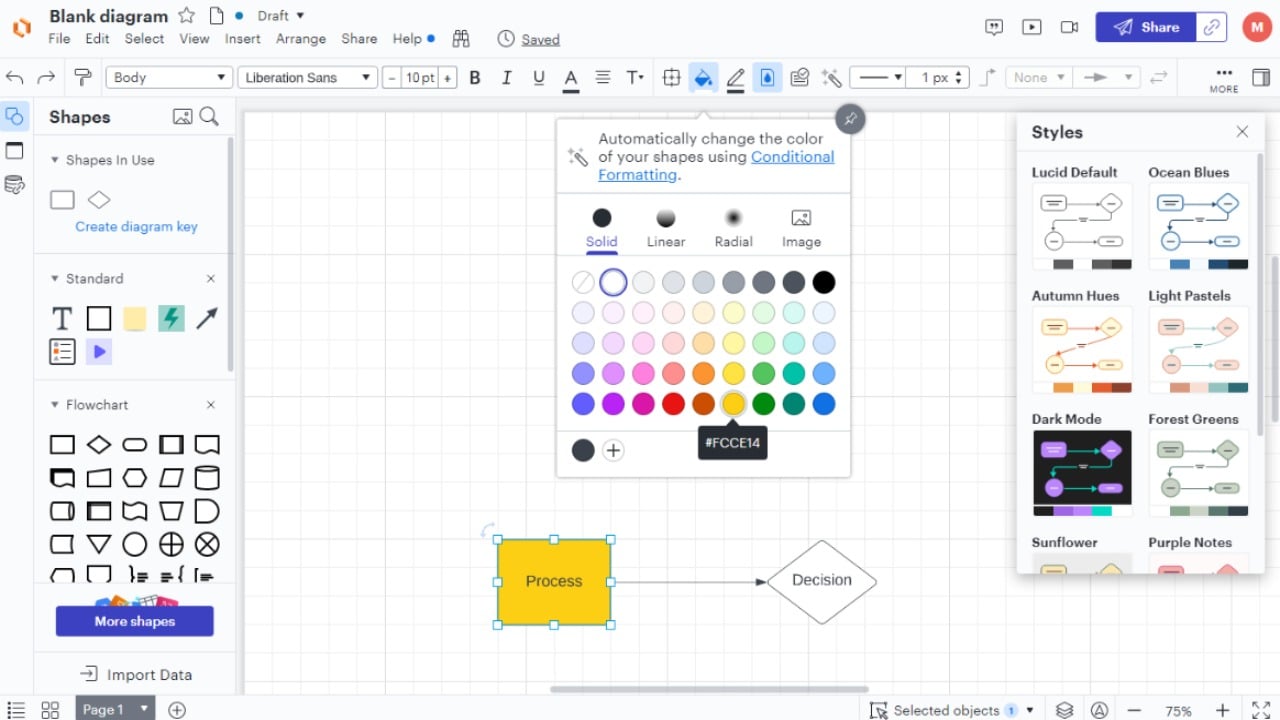Viewport: 1280px width, 720px height.
Task: Select the Decision diamond shape on canvas
Action: coord(822,582)
